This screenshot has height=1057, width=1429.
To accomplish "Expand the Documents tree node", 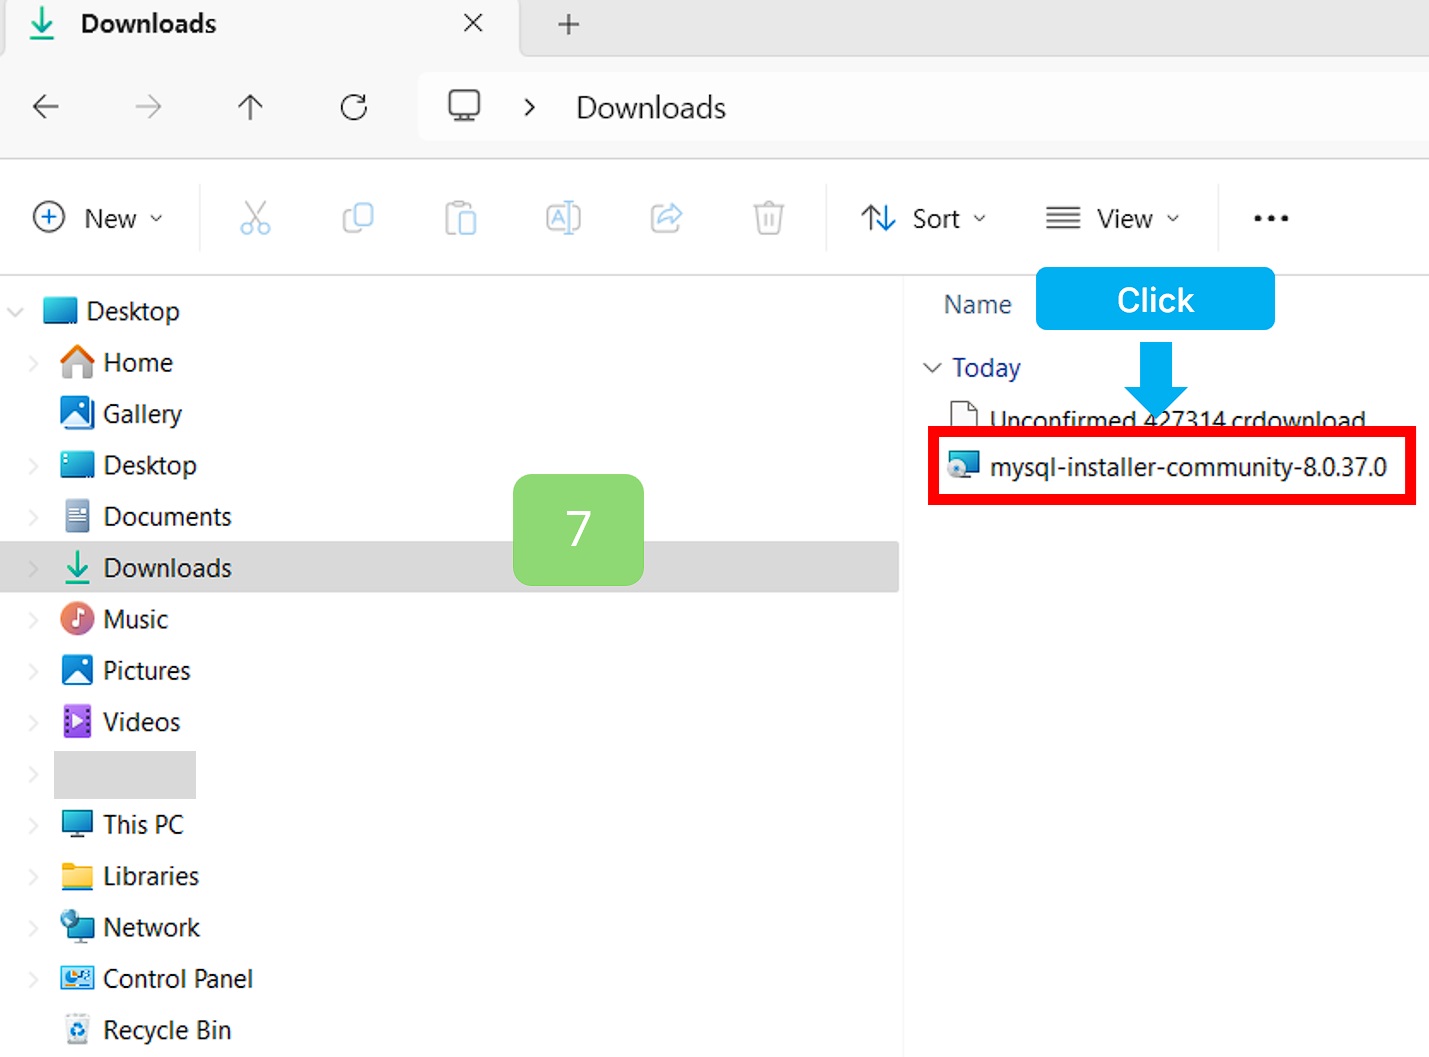I will tap(33, 517).
